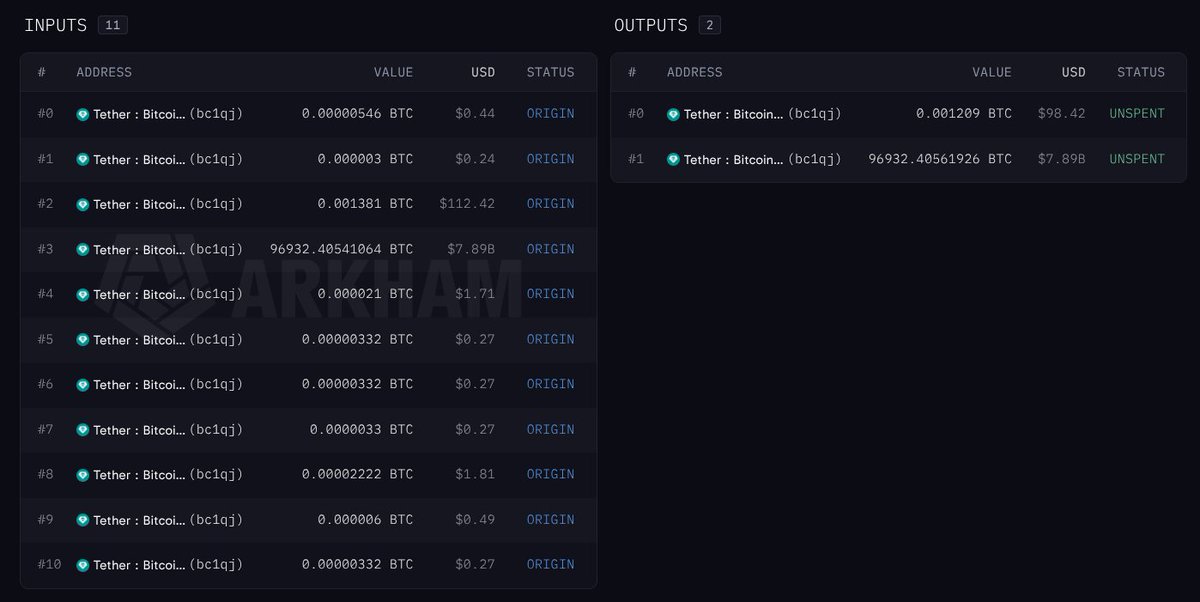Click UNSPENT status of output #1
This screenshot has width=1200, height=602.
(x=1137, y=159)
